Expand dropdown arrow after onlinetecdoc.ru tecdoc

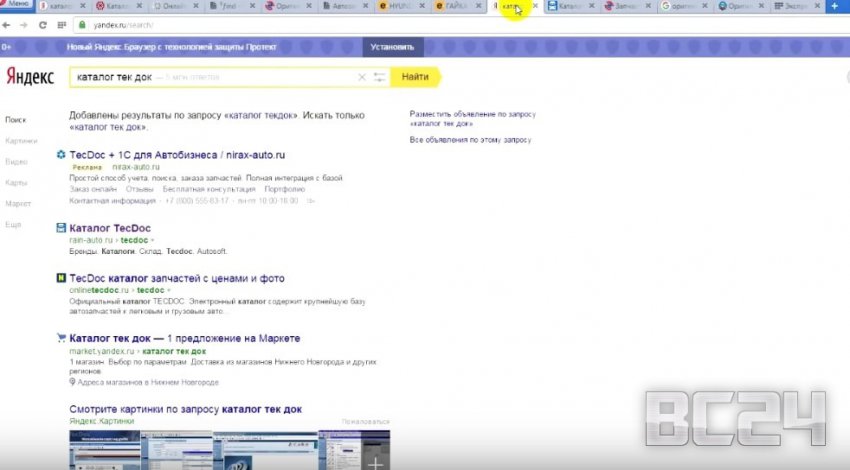(168, 290)
